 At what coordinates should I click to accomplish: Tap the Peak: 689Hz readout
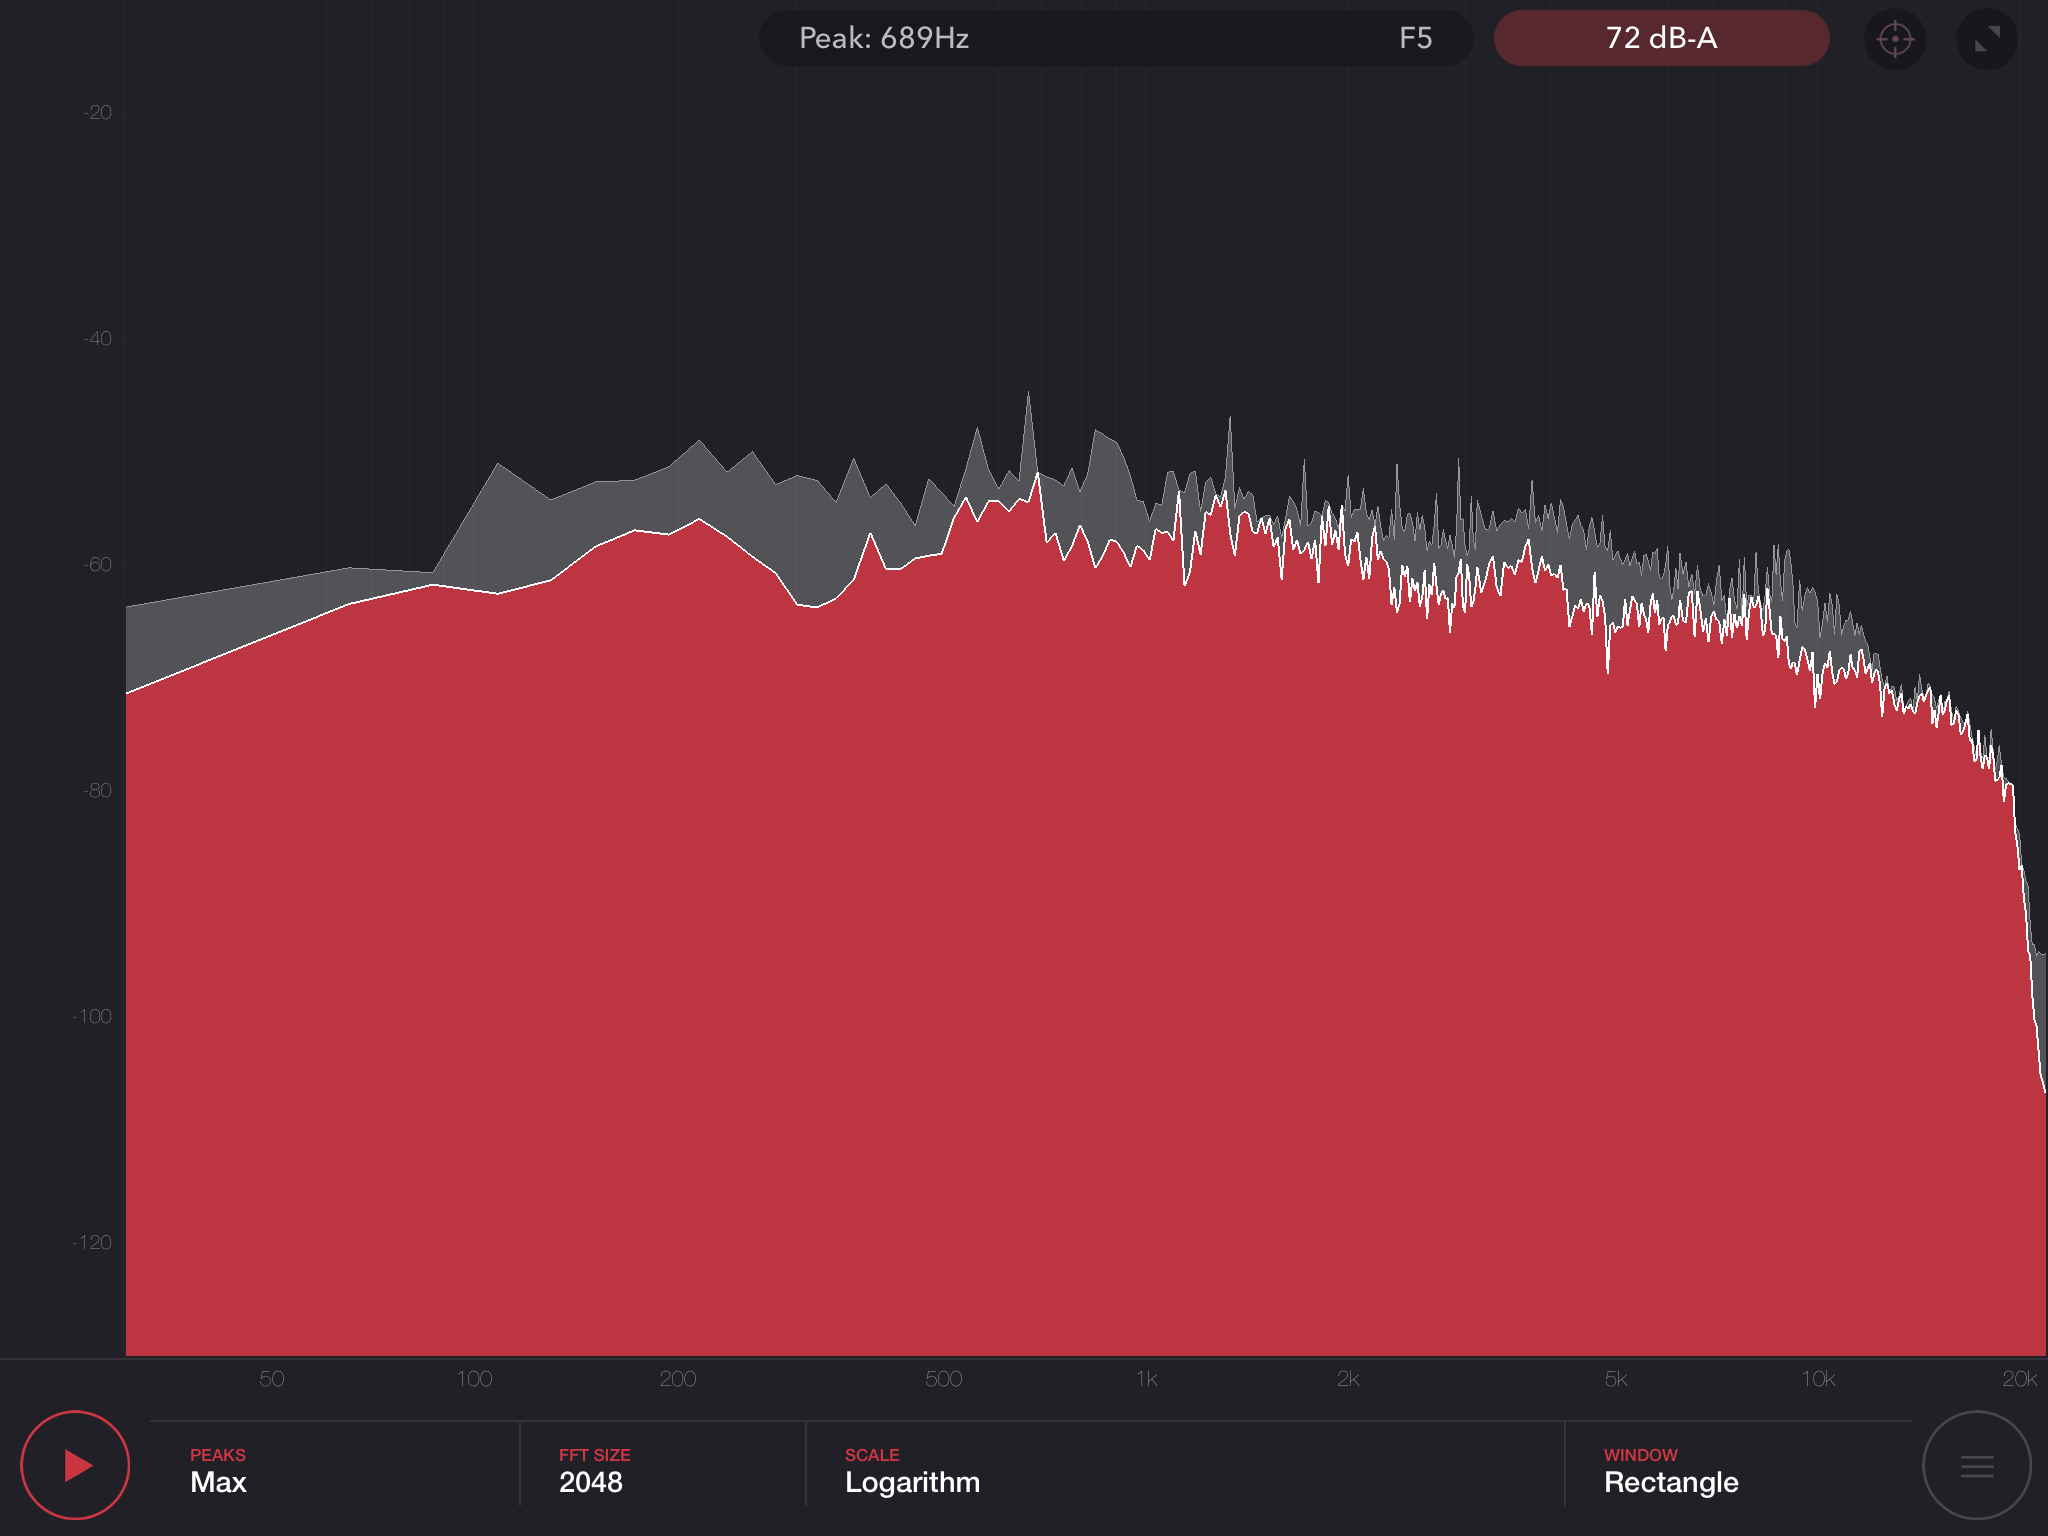point(884,39)
